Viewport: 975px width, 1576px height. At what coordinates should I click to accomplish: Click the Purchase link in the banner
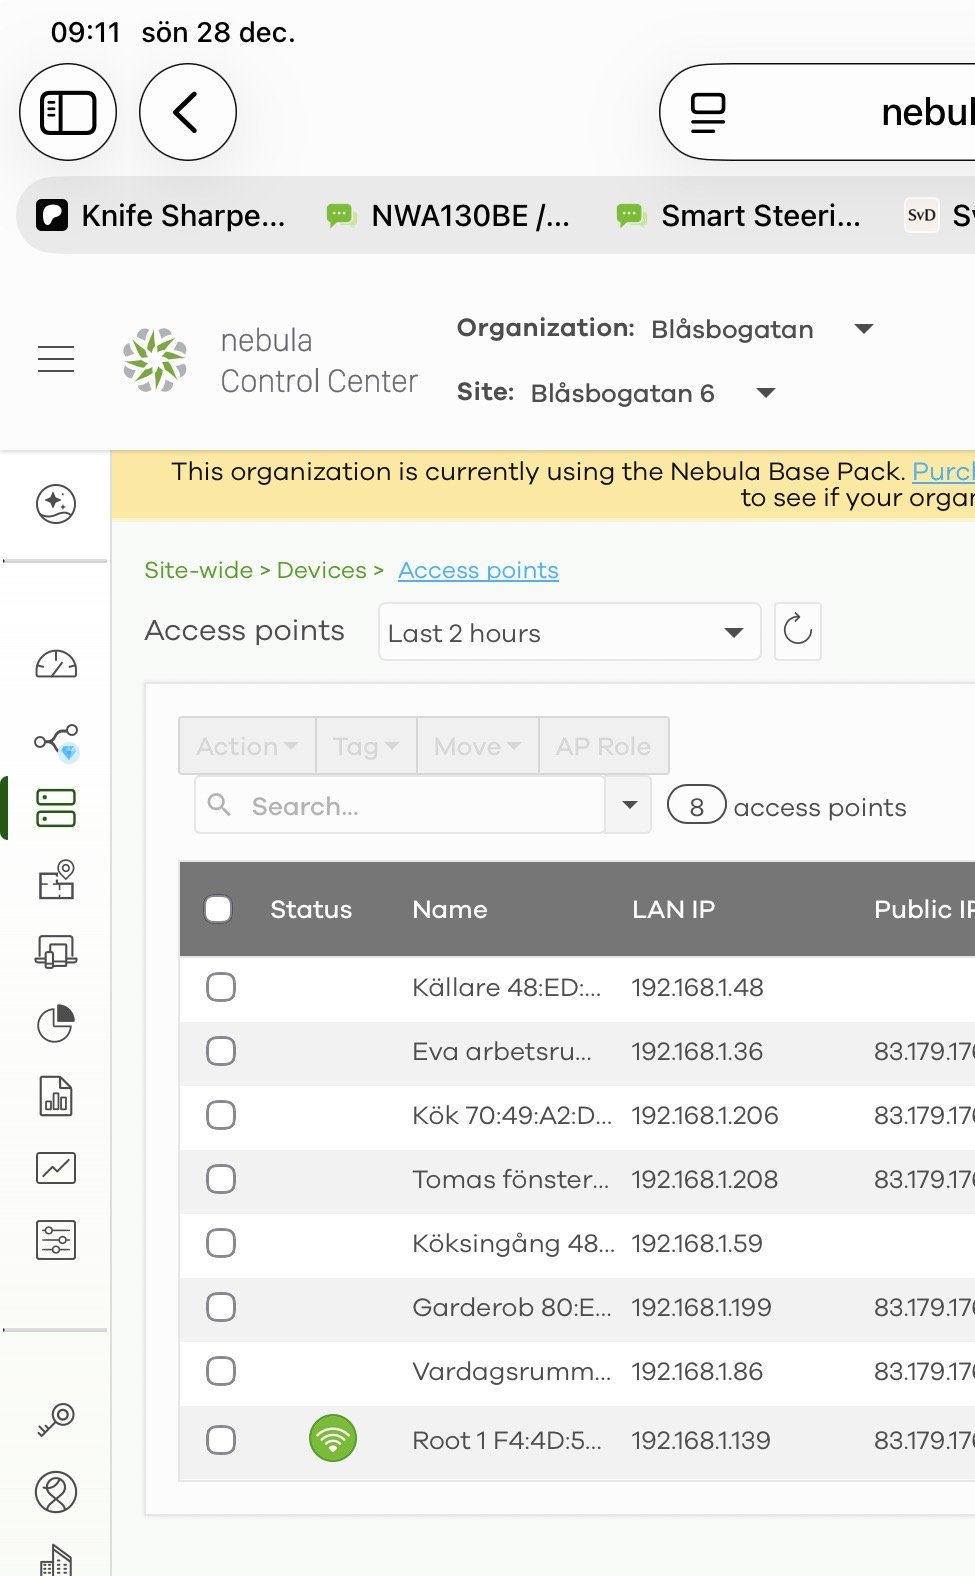943,471
